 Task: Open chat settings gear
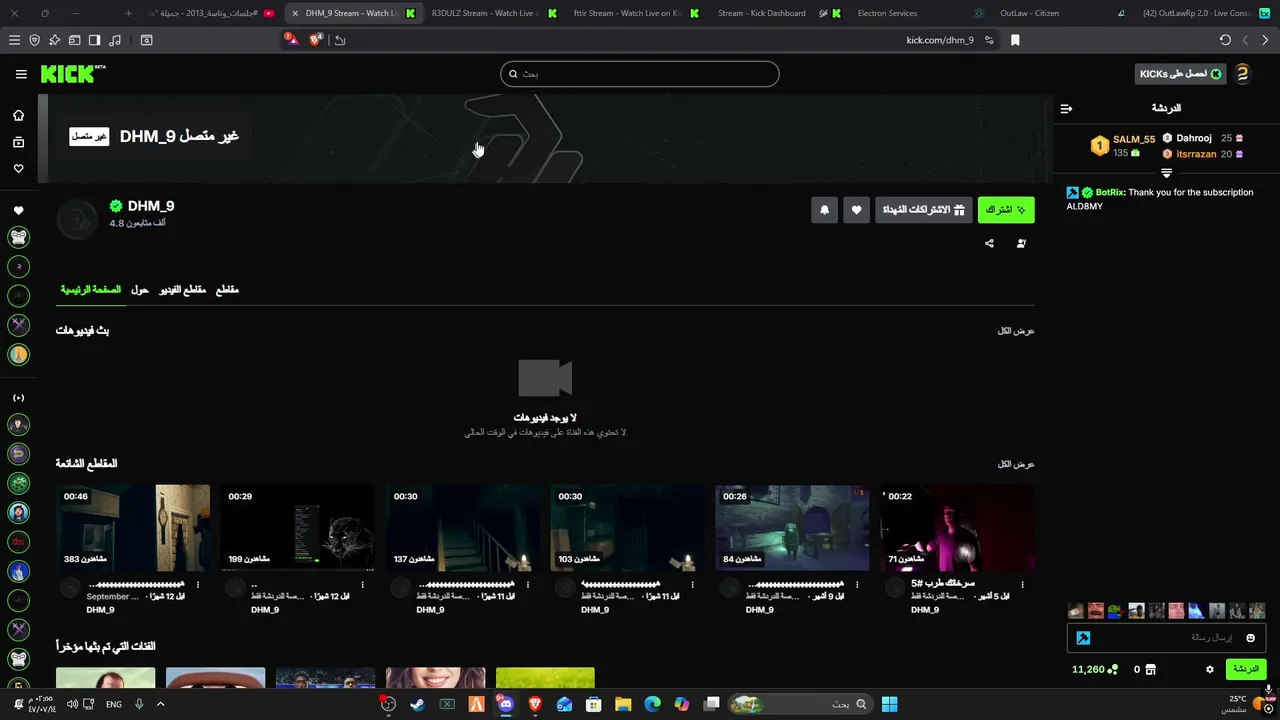pos(1209,669)
